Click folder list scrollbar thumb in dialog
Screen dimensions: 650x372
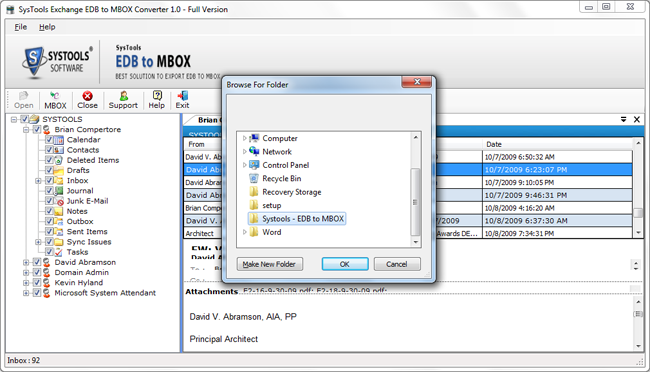(415, 202)
